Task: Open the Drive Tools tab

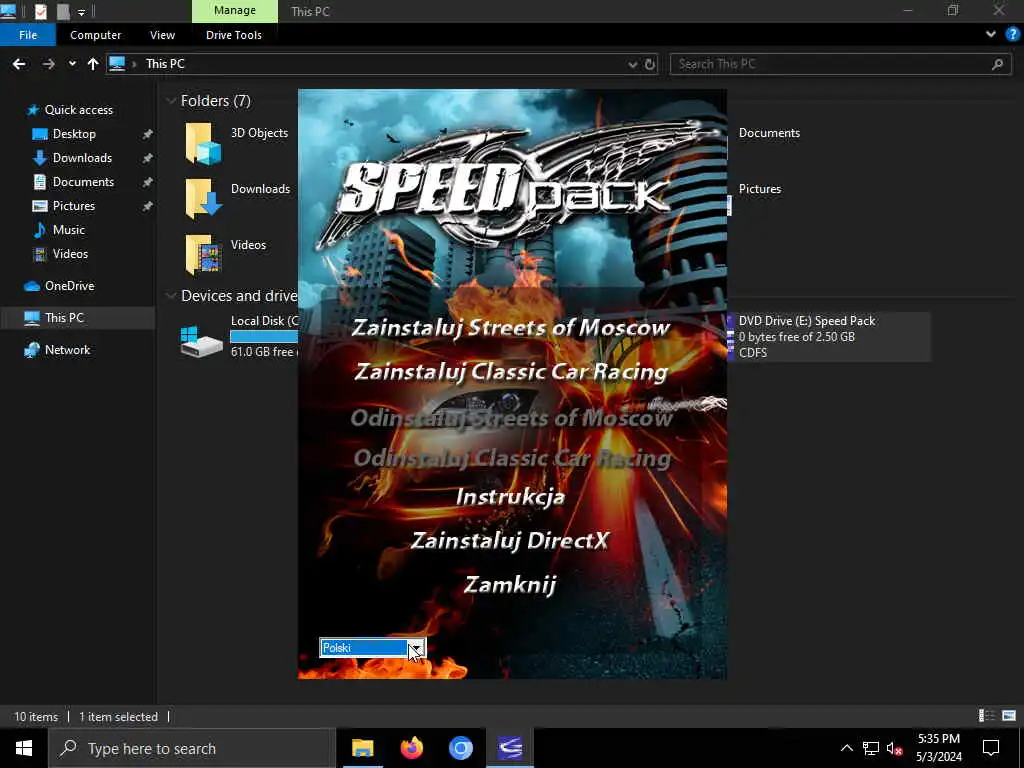Action: point(234,35)
